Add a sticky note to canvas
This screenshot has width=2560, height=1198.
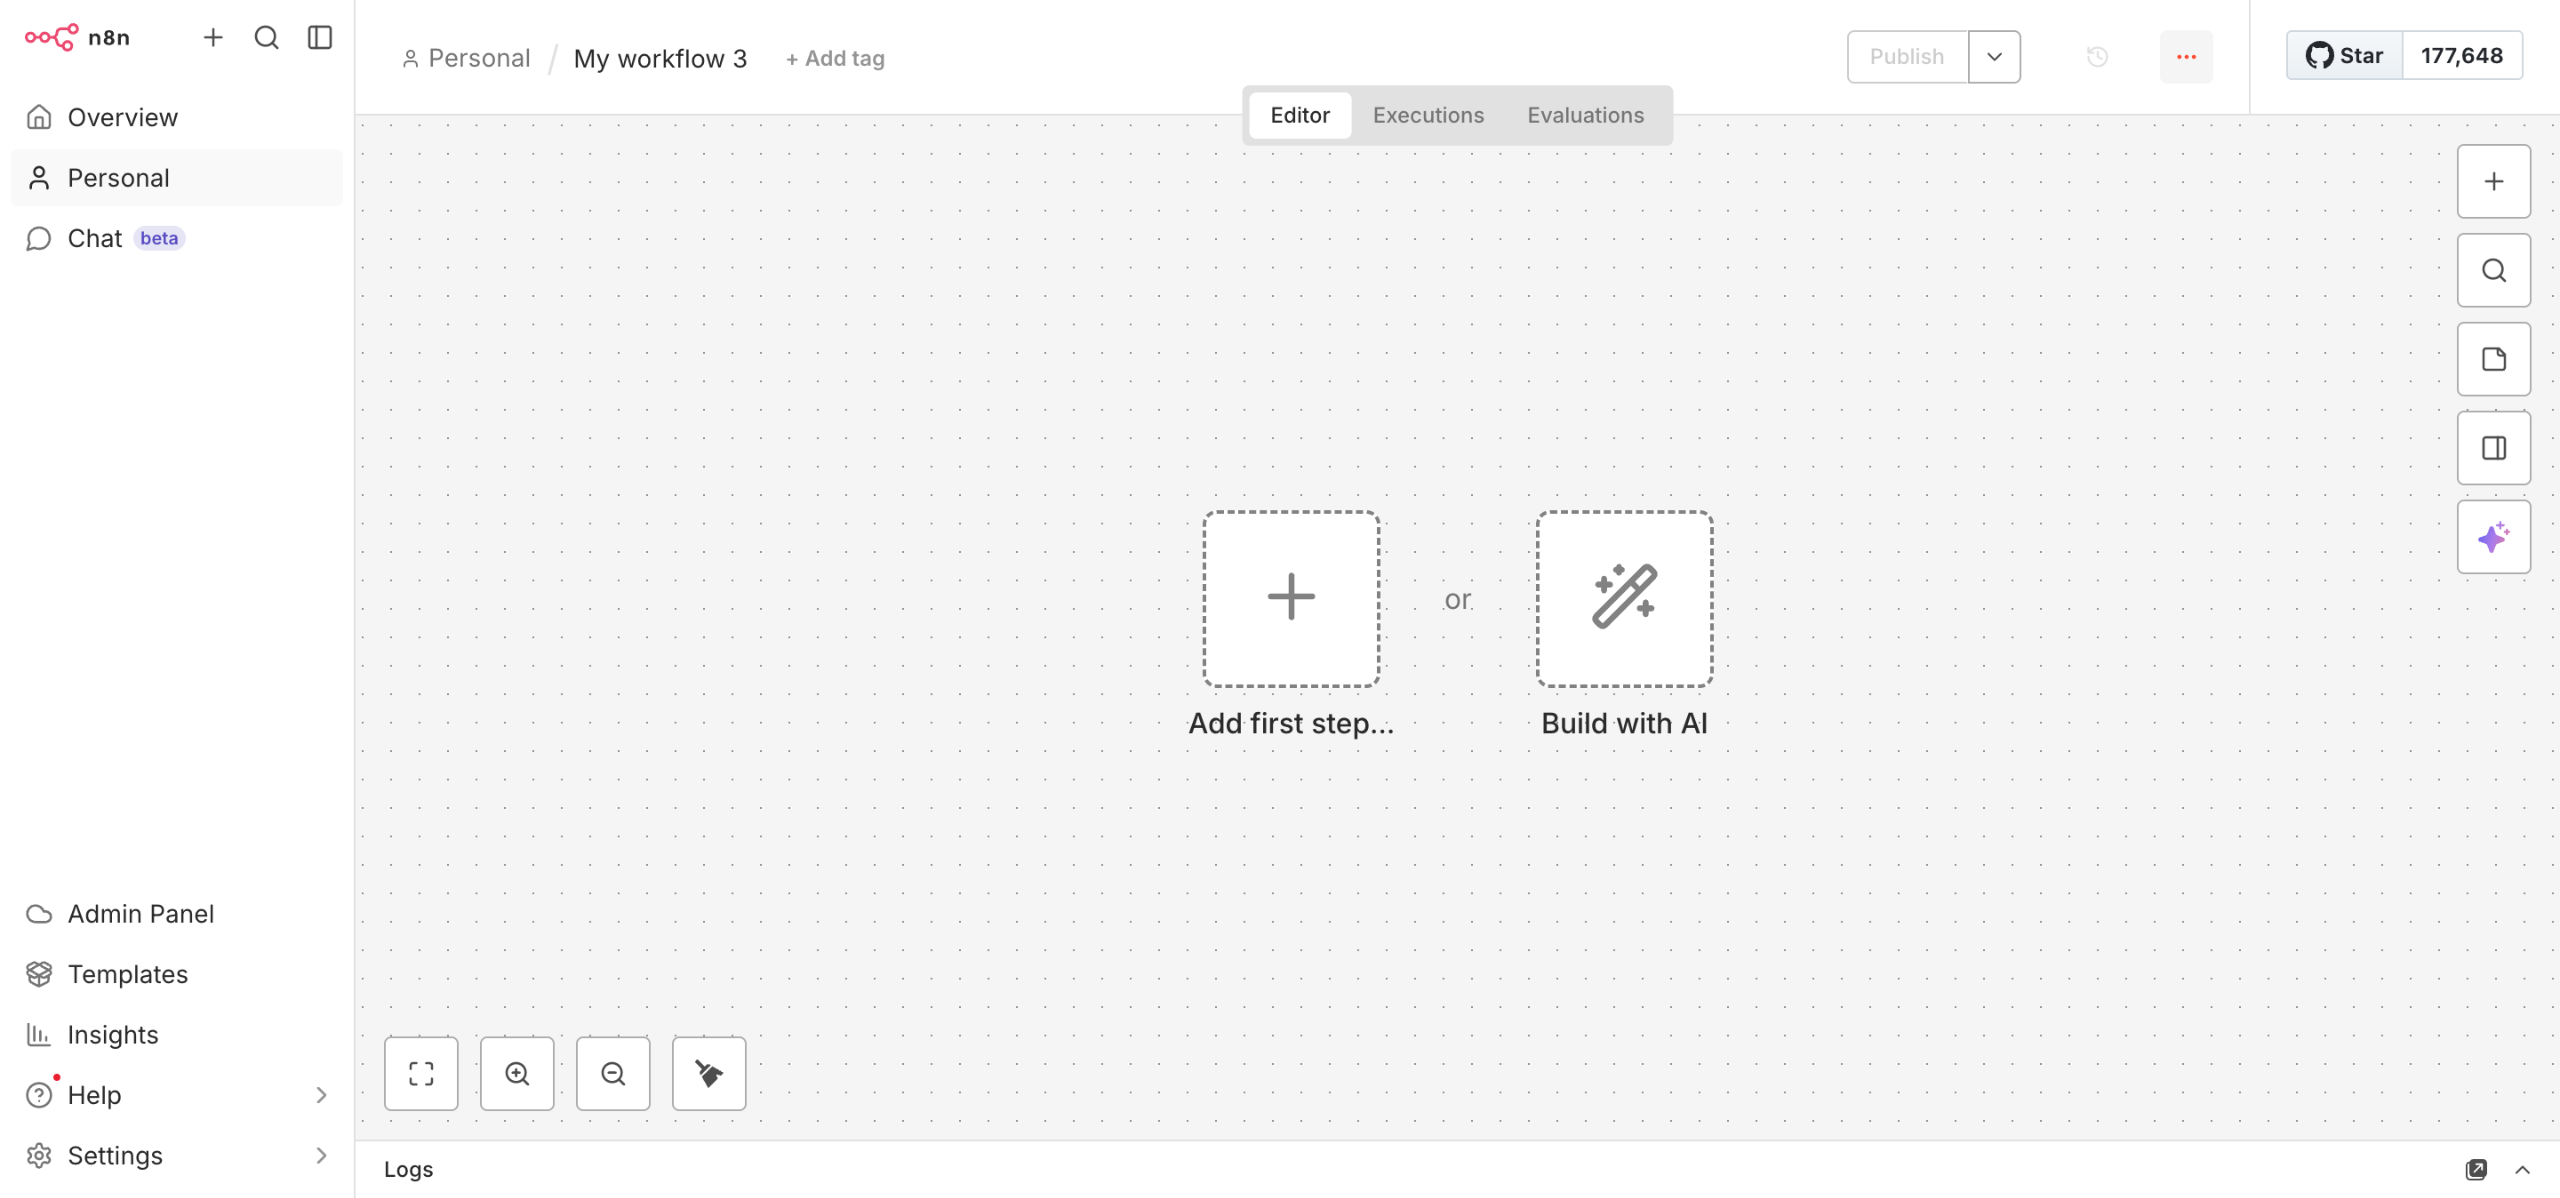(2493, 359)
